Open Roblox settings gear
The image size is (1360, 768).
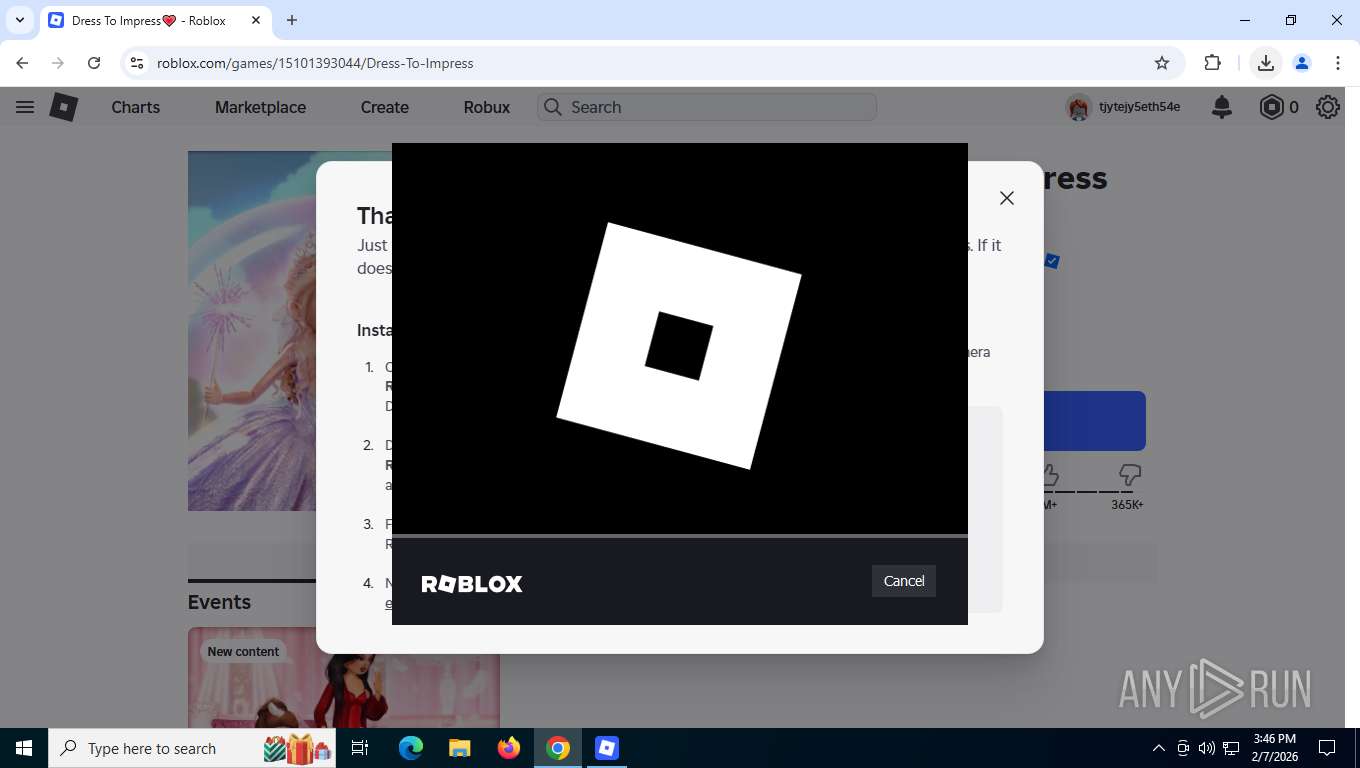coord(1328,107)
